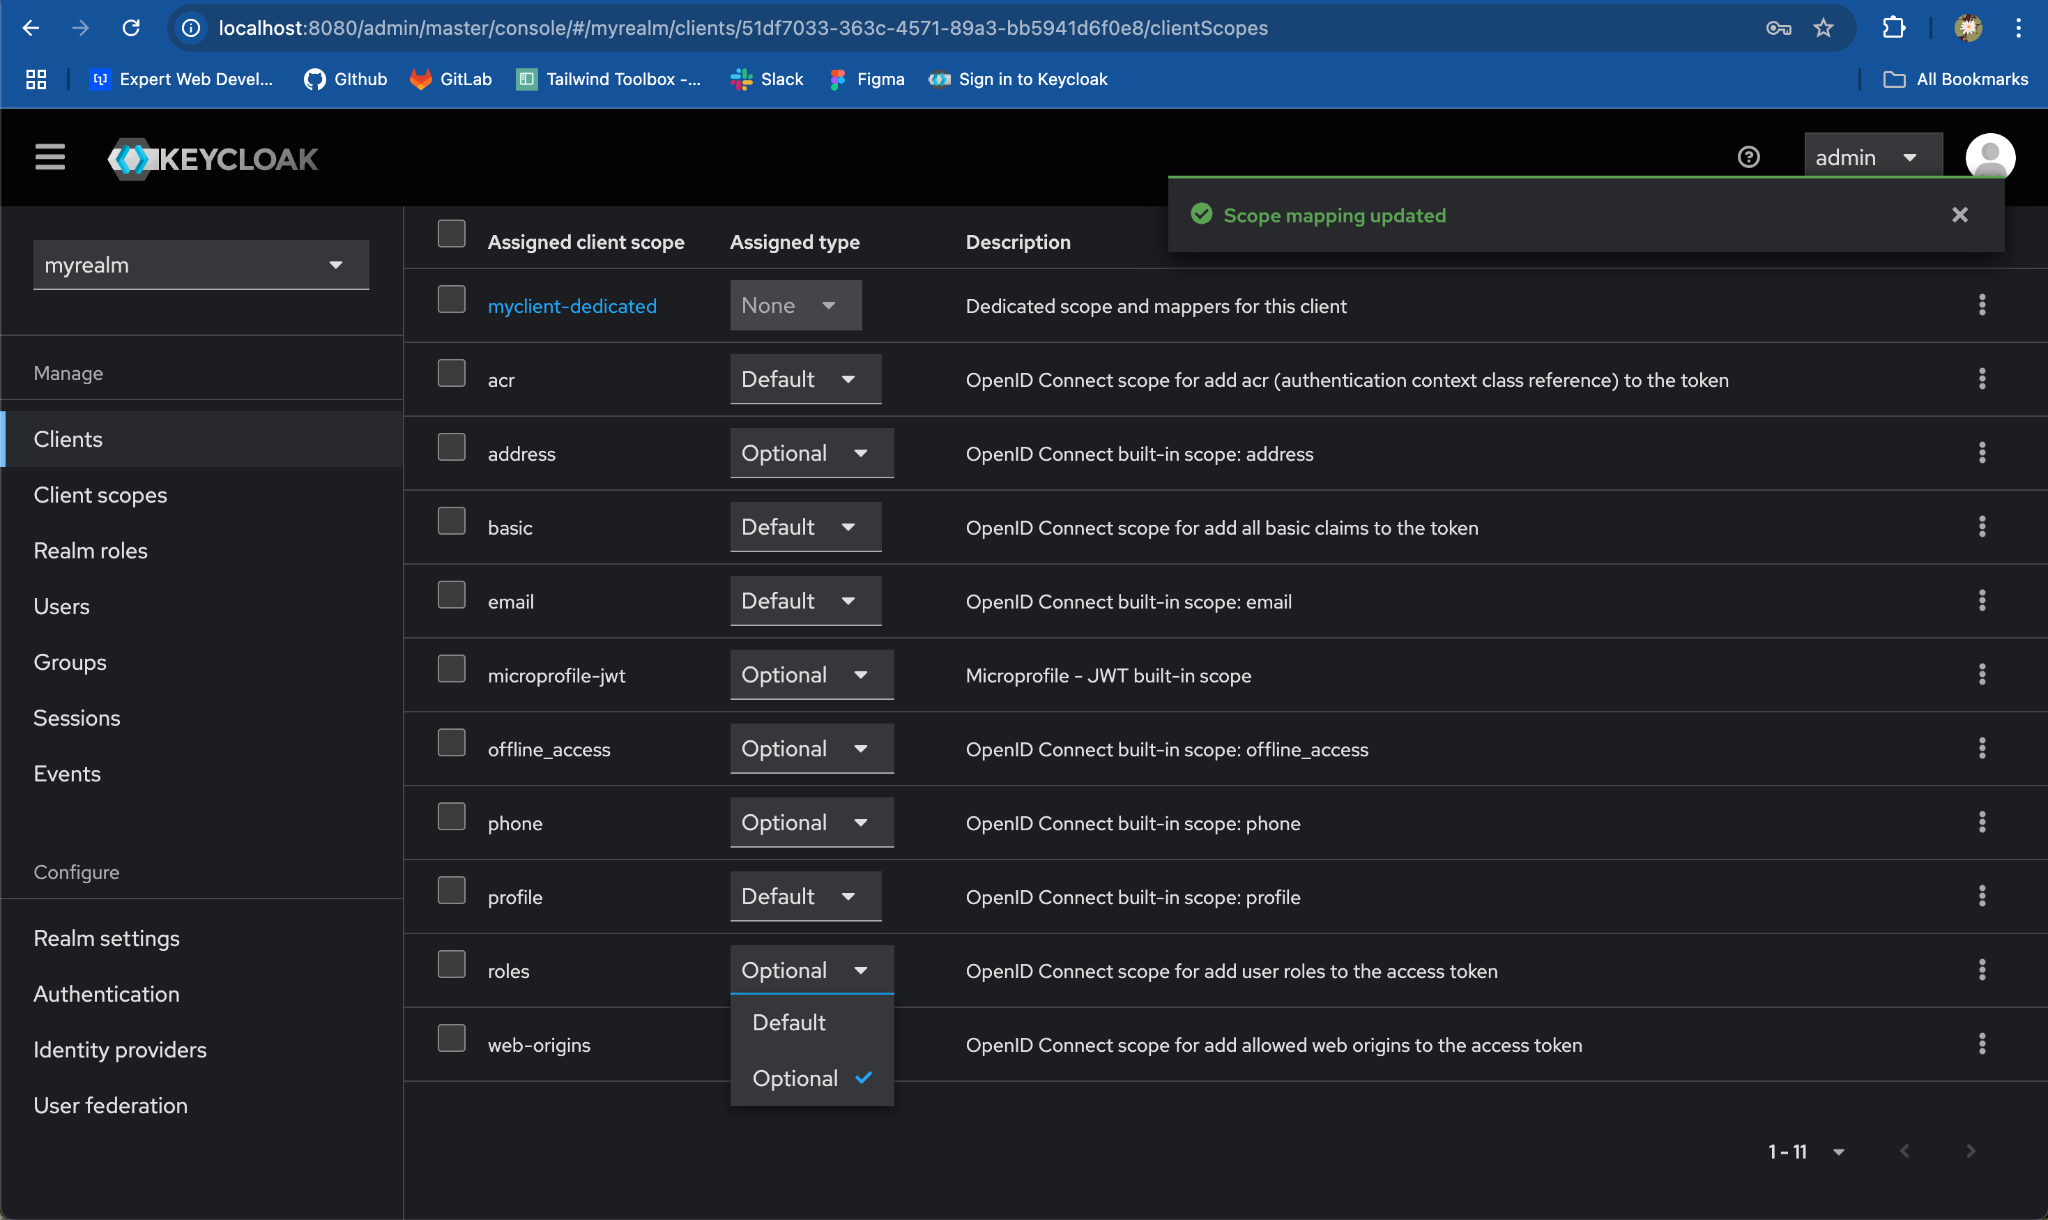Click the browser extensions puzzle icon
The width and height of the screenshot is (2048, 1220).
point(1893,28)
